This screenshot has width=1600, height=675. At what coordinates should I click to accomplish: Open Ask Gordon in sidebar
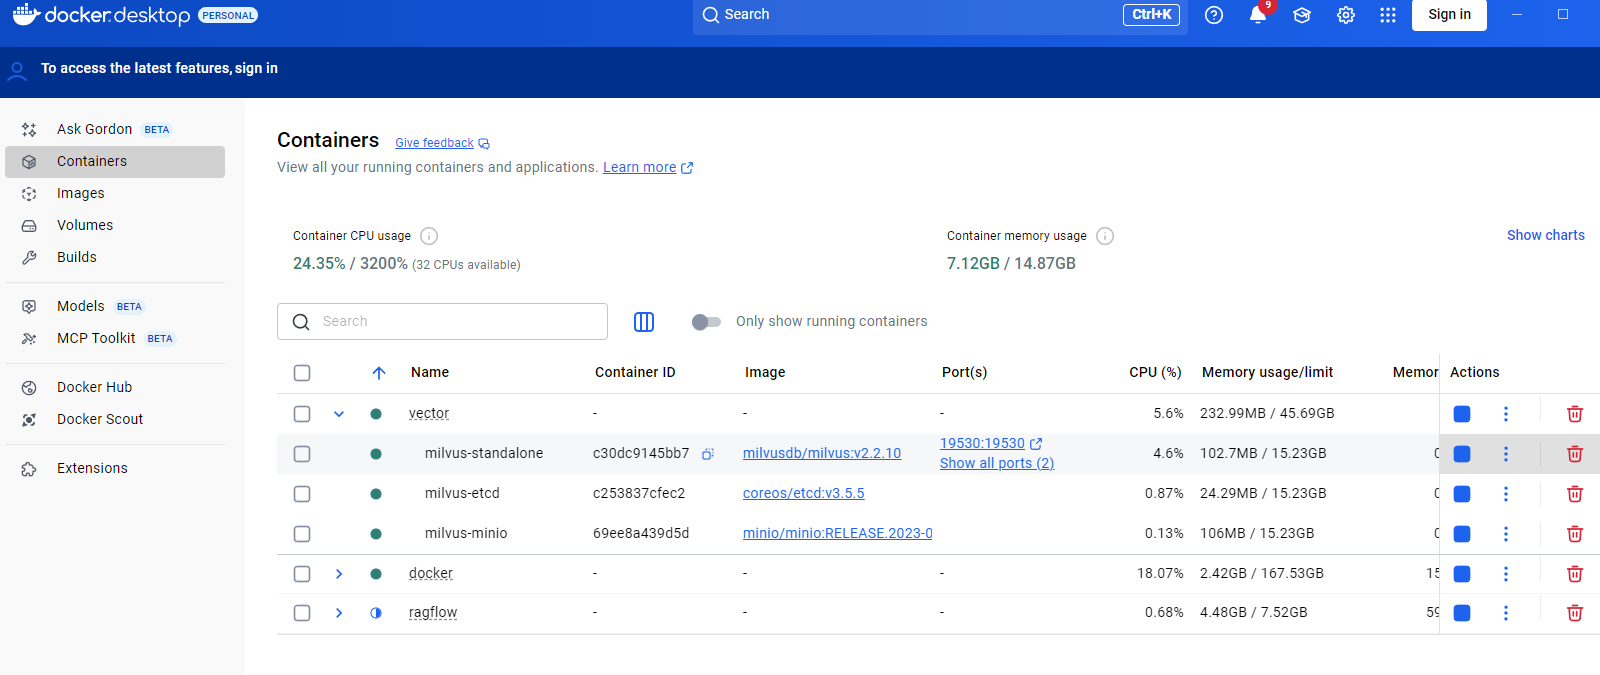pyautogui.click(x=115, y=129)
